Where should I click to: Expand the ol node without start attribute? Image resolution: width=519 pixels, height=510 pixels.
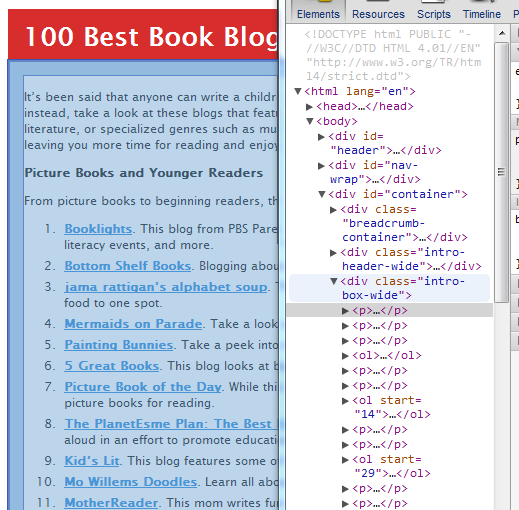pyautogui.click(x=345, y=356)
